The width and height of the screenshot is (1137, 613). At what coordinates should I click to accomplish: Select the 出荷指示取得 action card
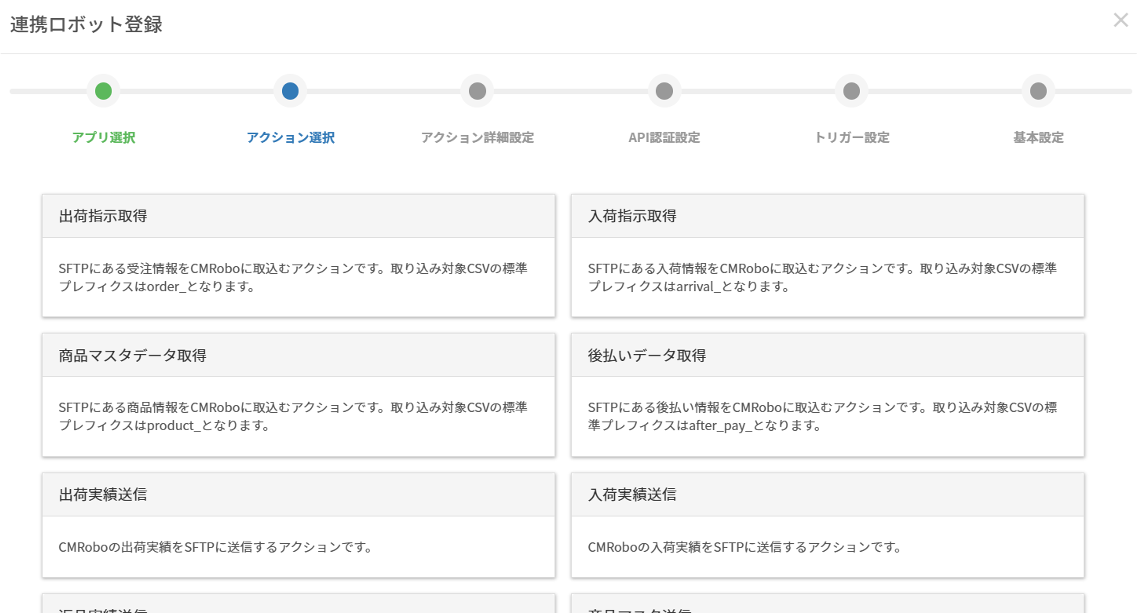299,255
